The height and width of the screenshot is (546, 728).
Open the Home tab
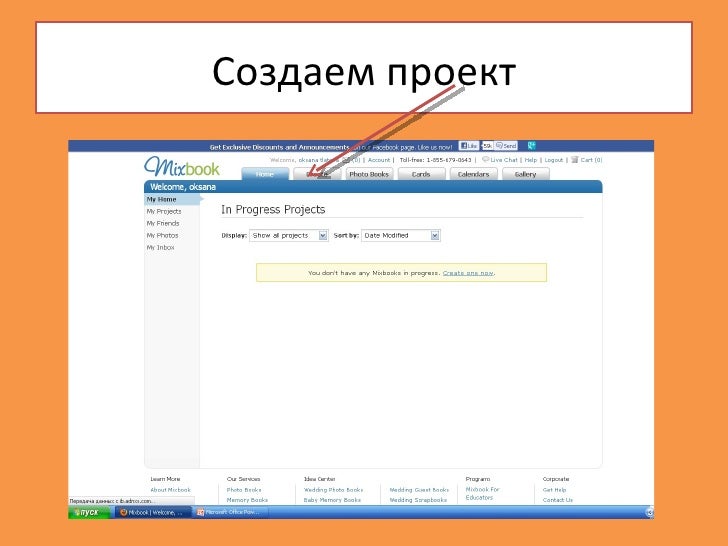[x=265, y=174]
